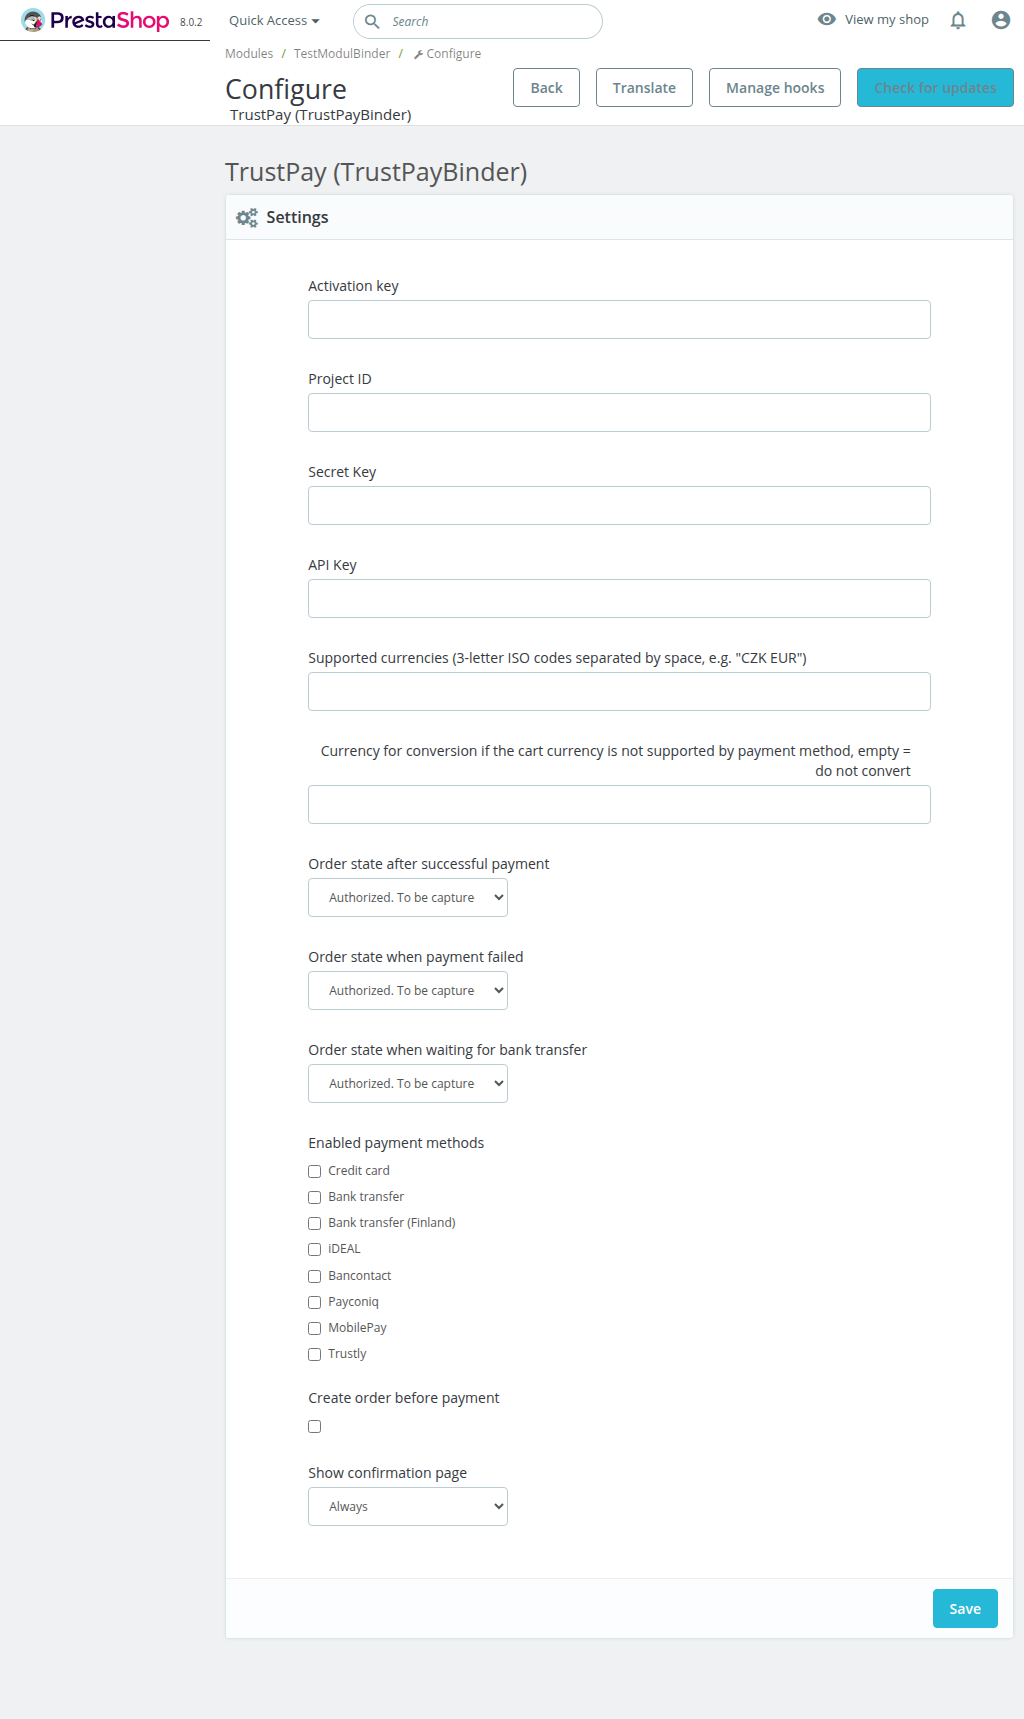Check Create order before payment
Image resolution: width=1024 pixels, height=1719 pixels.
click(314, 1427)
